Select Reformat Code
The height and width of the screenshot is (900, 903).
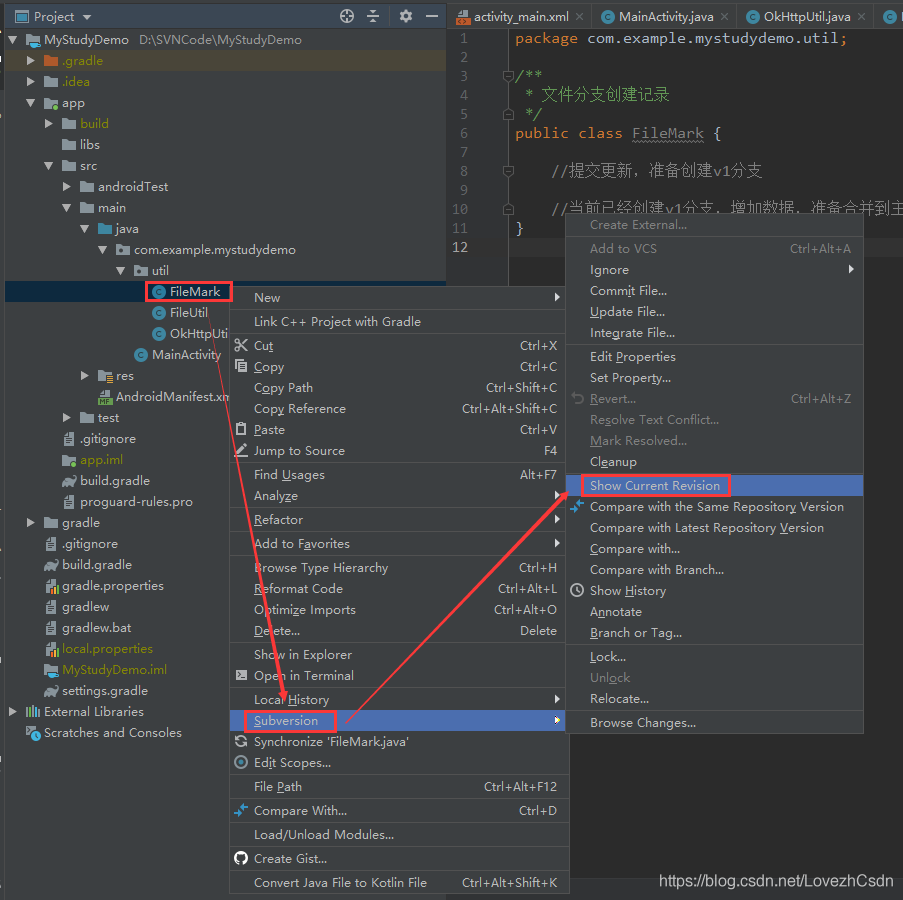pyautogui.click(x=397, y=588)
